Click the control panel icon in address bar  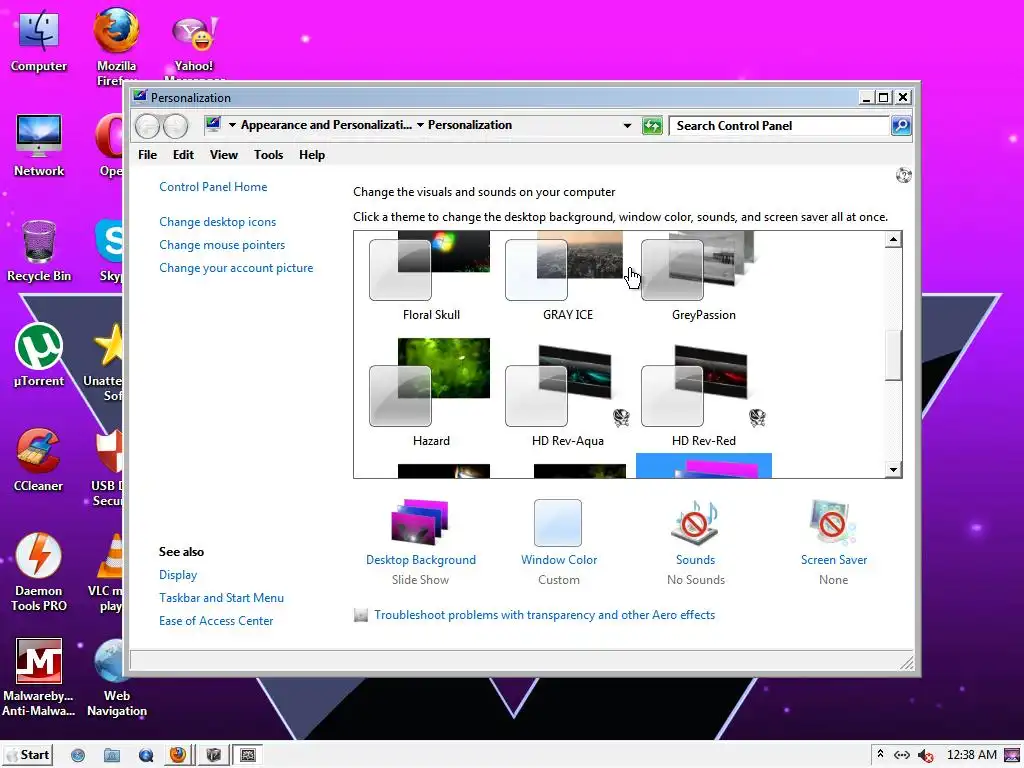coord(213,124)
